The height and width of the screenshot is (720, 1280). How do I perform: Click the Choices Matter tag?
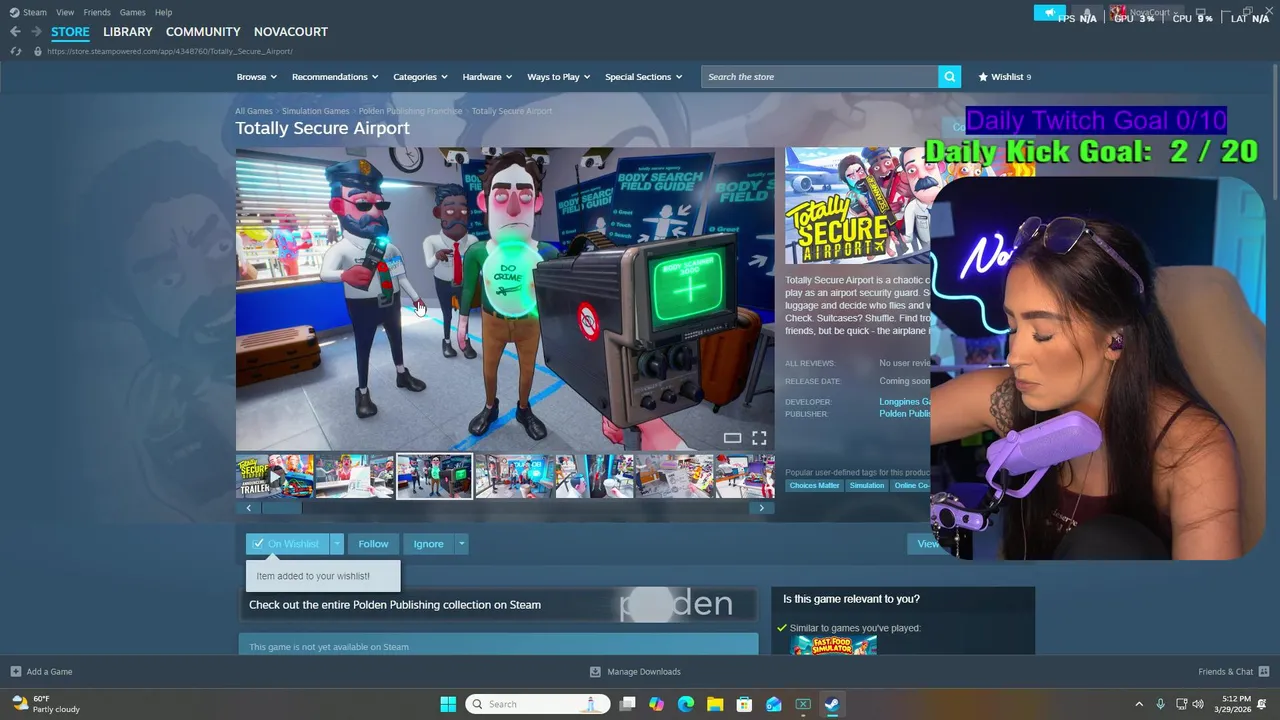(x=815, y=486)
